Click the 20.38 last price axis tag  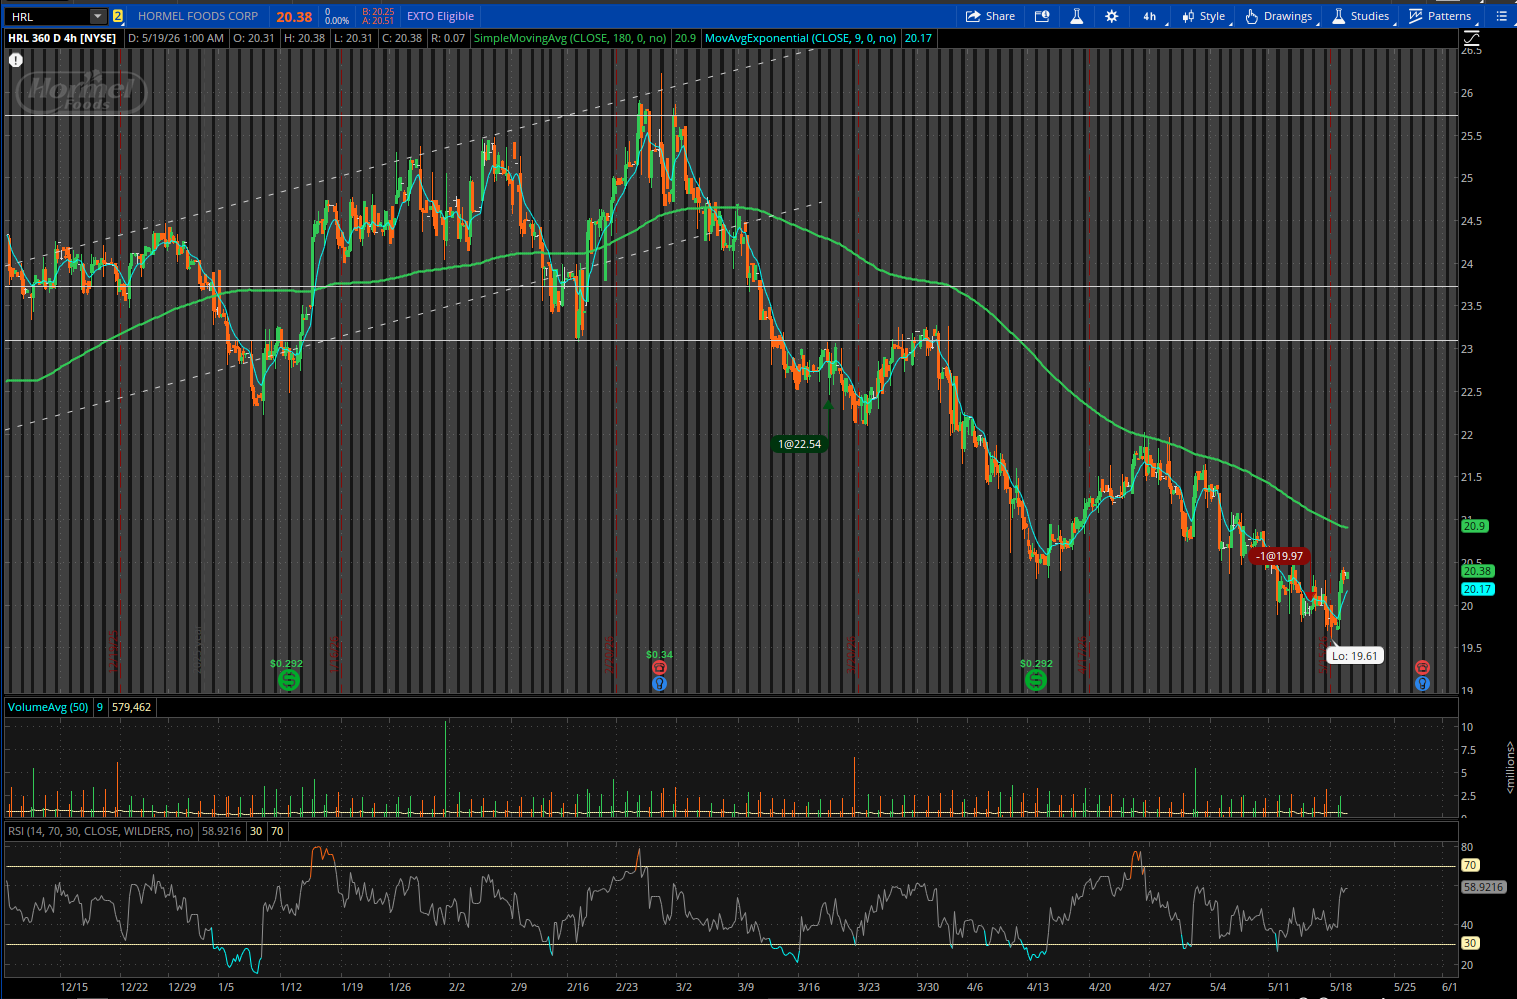[1478, 571]
